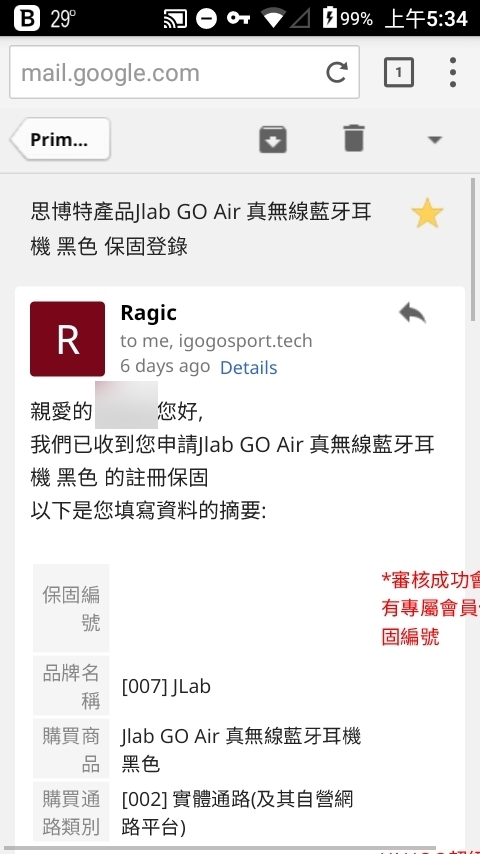Tap recipients line 'to me, igogosport.tech'
The width and height of the screenshot is (480, 854).
tap(216, 341)
